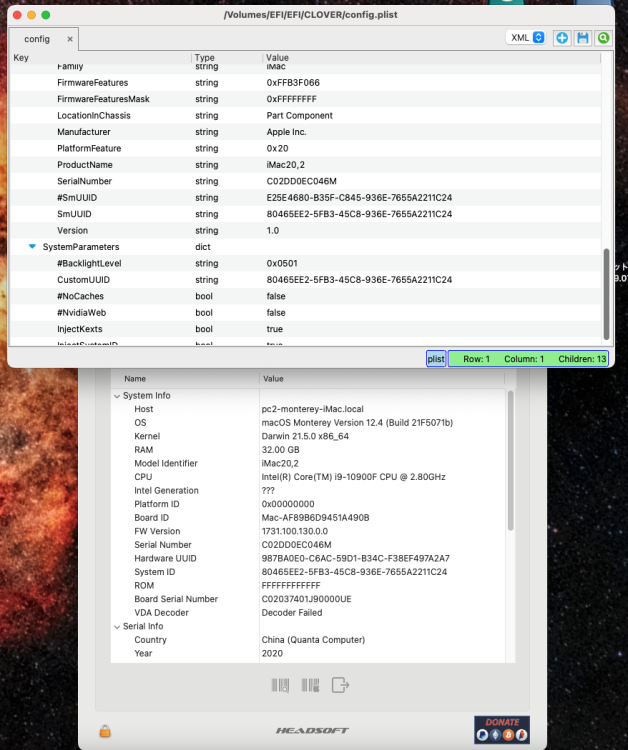
Task: Select the #SmUUID key
Action: (x=77, y=198)
